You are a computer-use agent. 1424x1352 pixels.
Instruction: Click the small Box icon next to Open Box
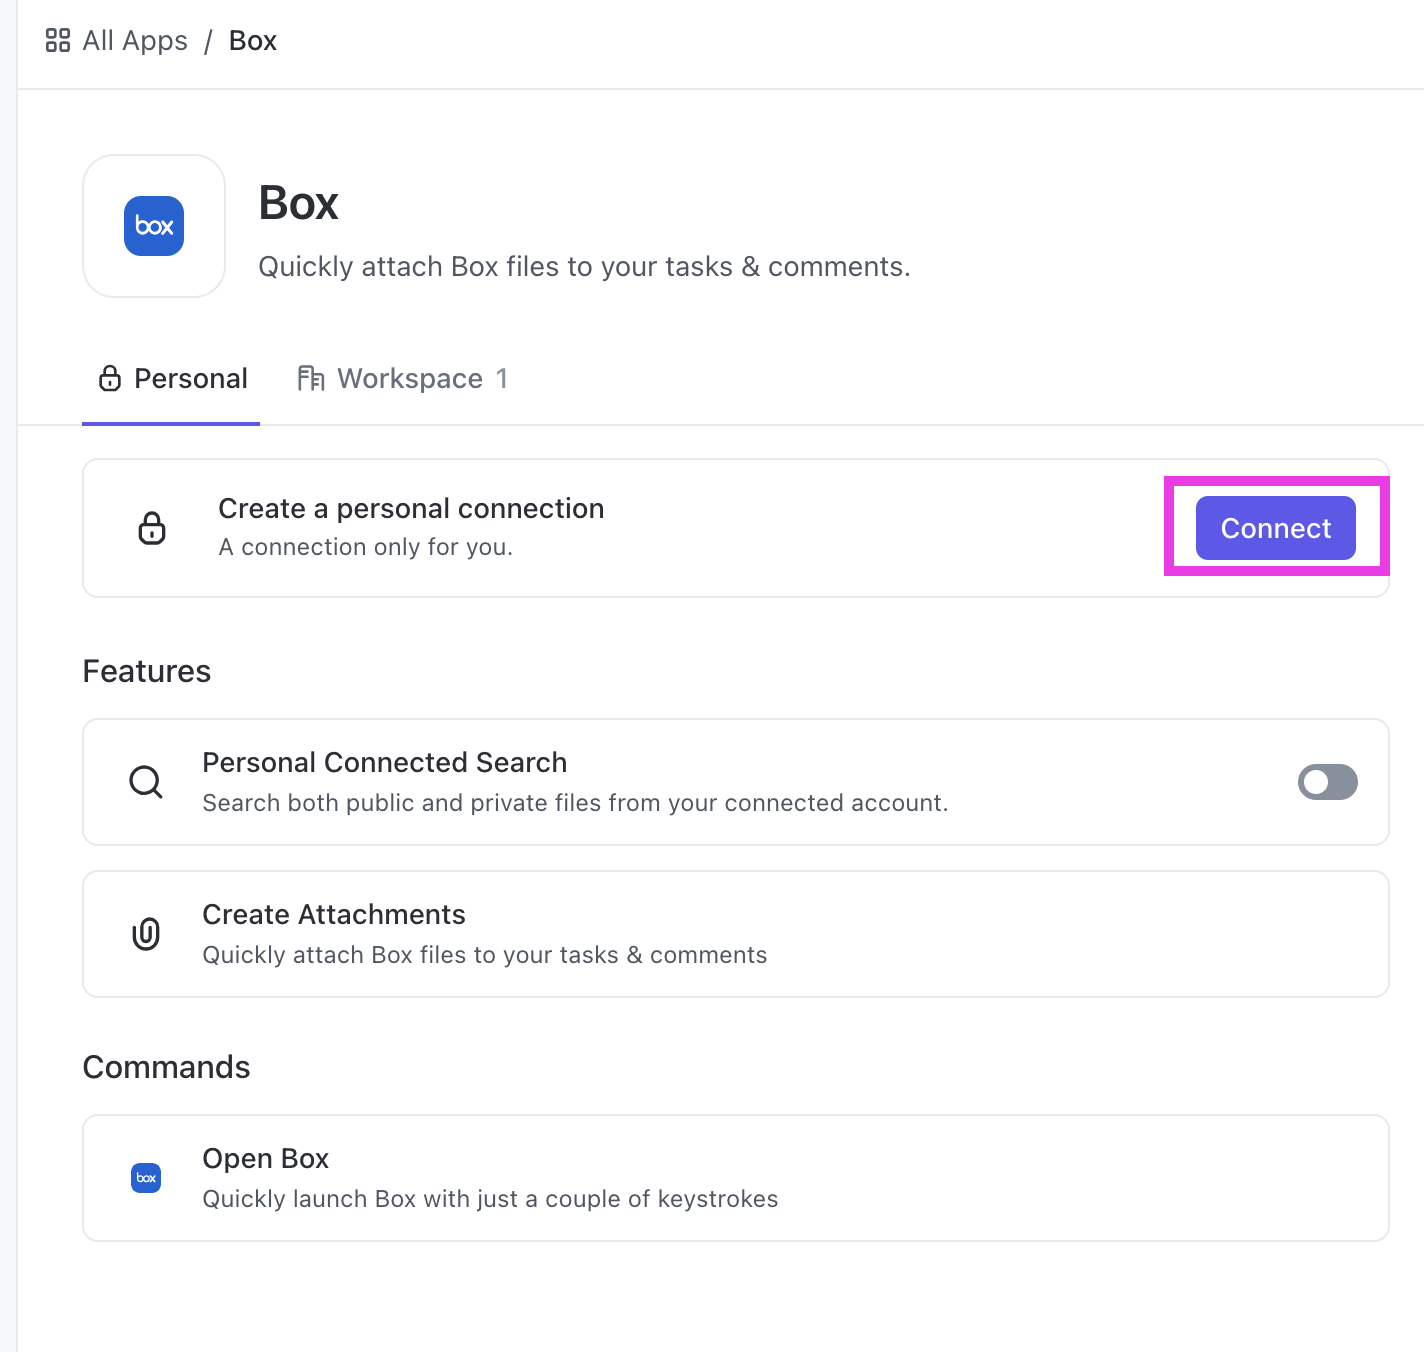tap(146, 1178)
